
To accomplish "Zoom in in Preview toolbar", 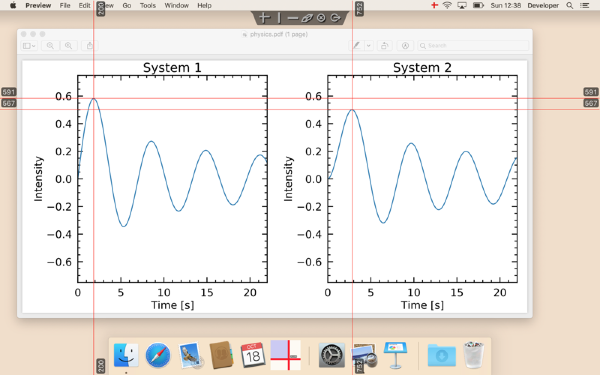I will click(x=68, y=46).
